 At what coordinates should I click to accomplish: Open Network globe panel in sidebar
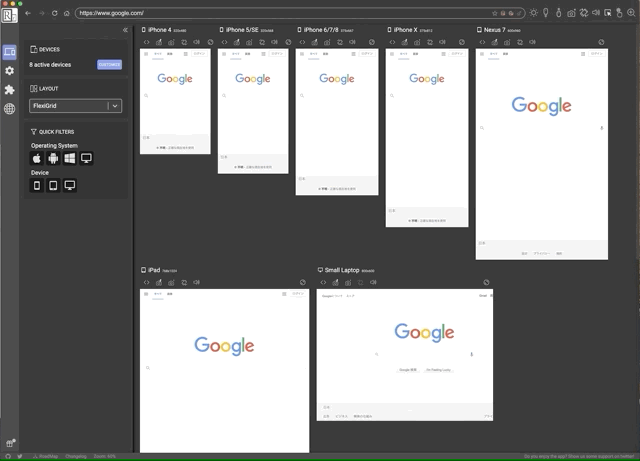pos(9,109)
